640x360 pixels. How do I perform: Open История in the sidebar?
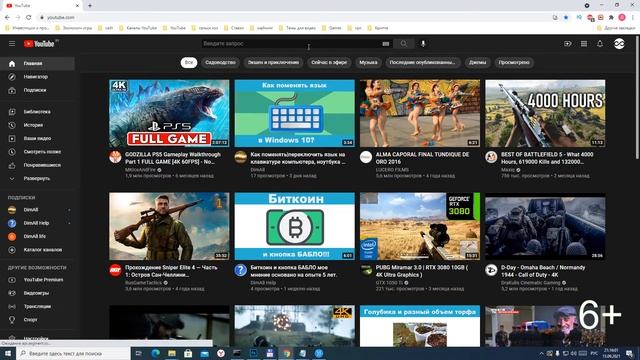click(x=37, y=125)
